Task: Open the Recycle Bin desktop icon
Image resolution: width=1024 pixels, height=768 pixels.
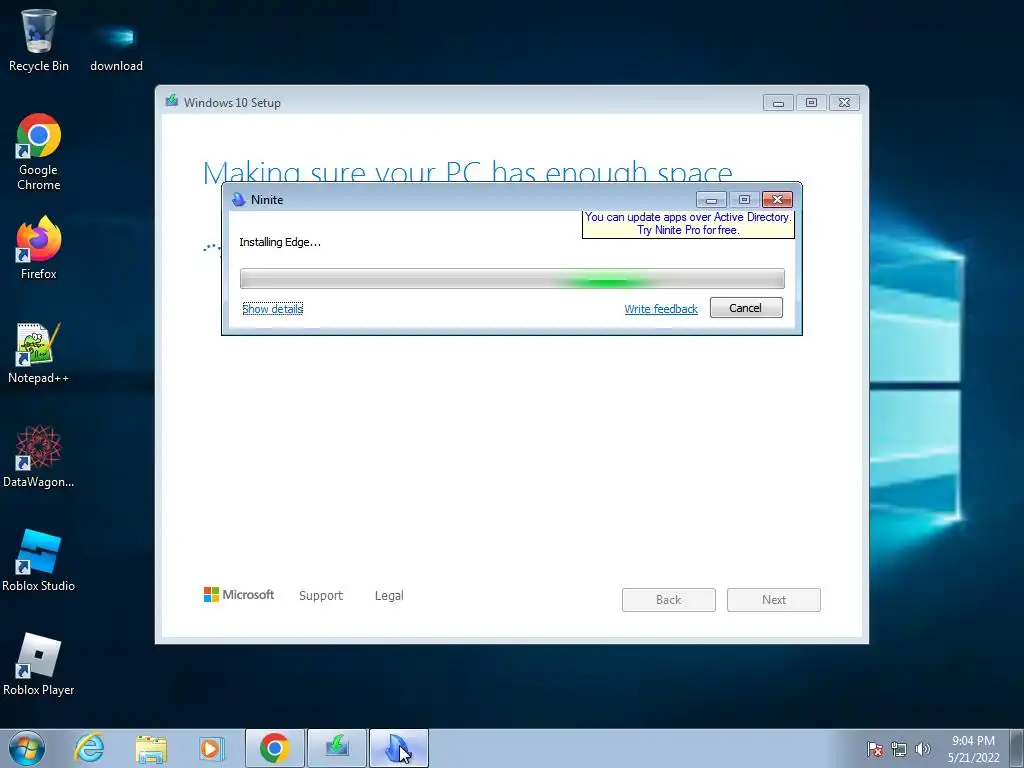Action: 39,40
